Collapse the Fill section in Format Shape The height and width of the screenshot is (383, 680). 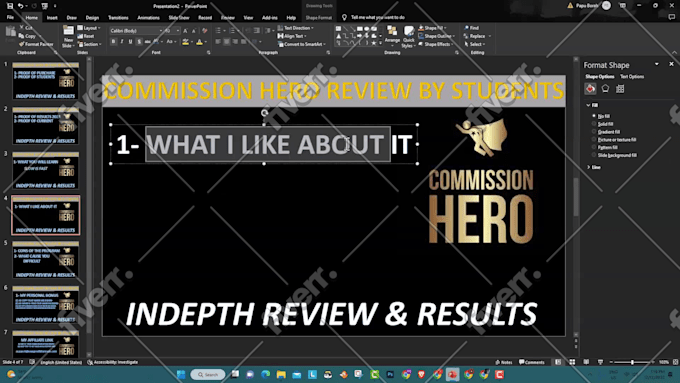[x=592, y=105]
